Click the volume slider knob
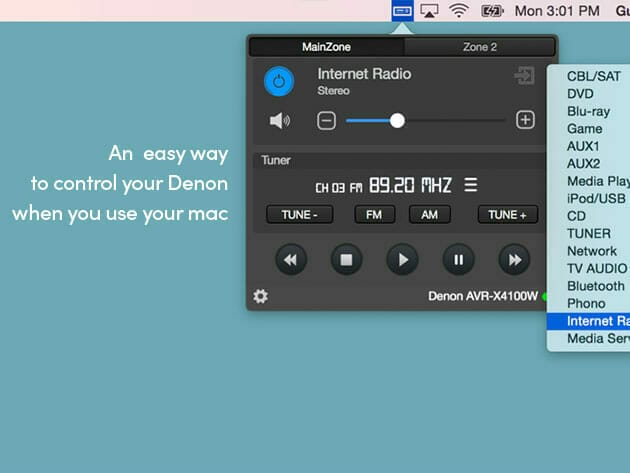630x473 pixels. 397,121
